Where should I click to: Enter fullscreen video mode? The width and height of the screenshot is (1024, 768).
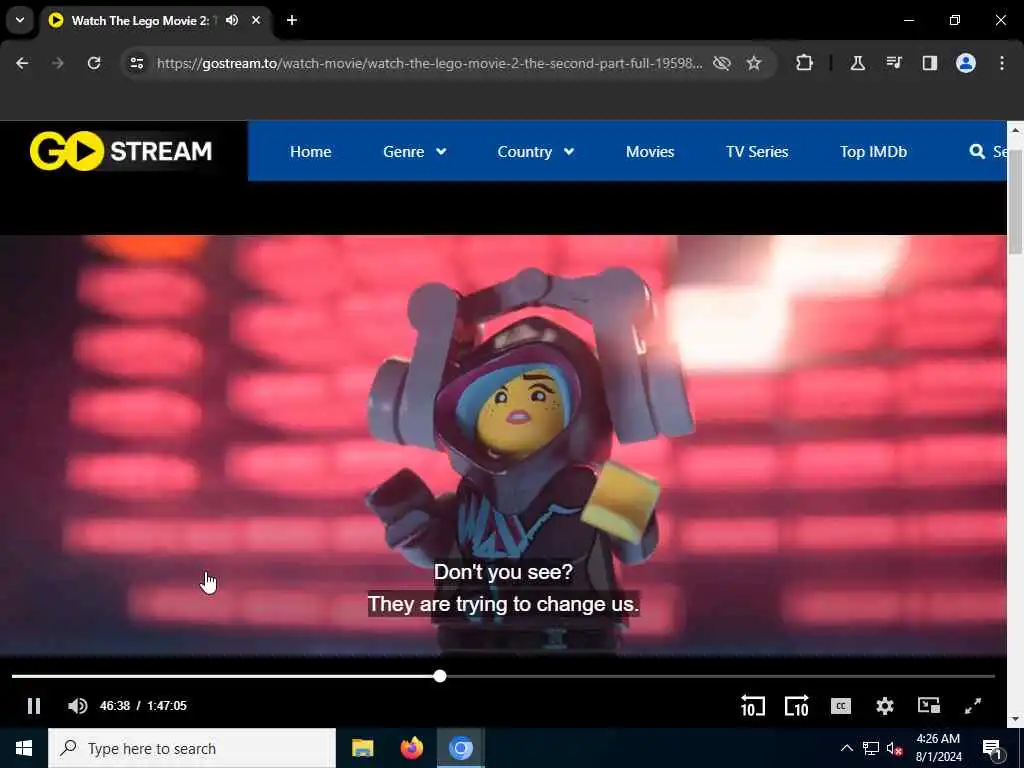(973, 706)
